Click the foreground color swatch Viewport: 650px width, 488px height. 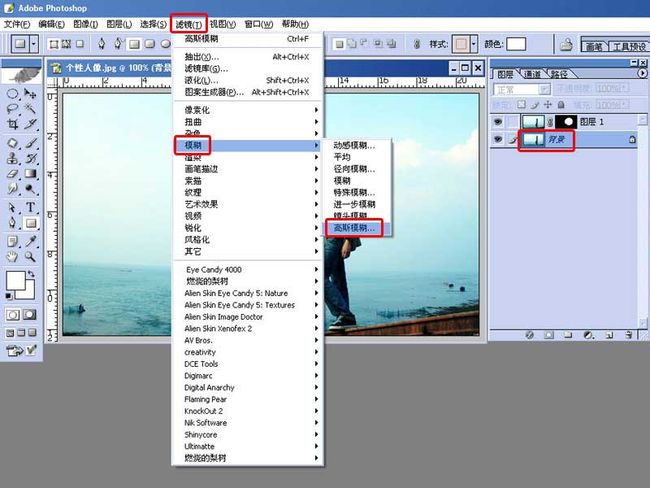pos(15,281)
